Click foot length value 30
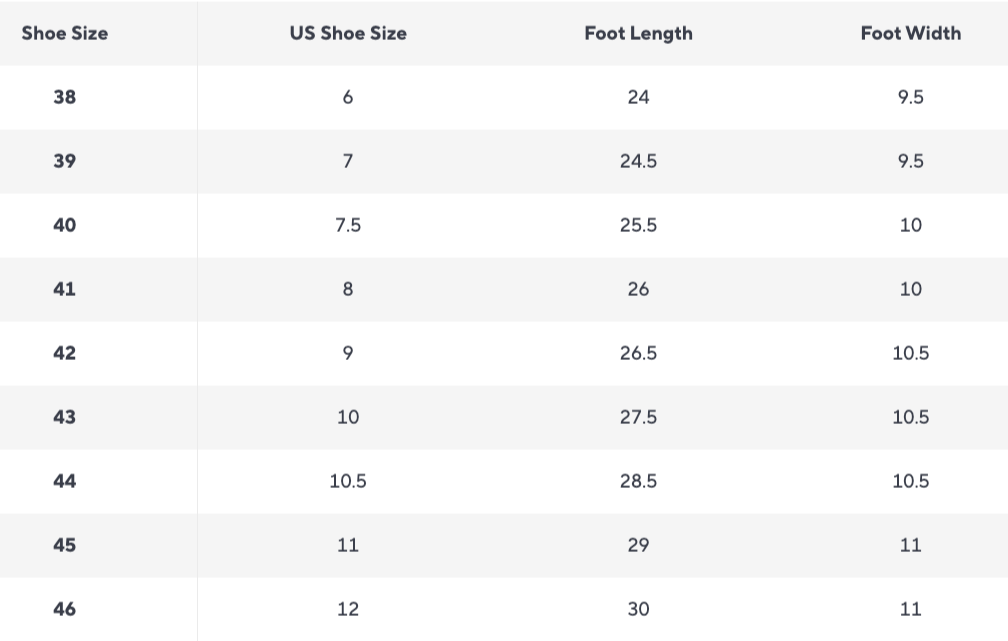The width and height of the screenshot is (1008, 641). [638, 609]
